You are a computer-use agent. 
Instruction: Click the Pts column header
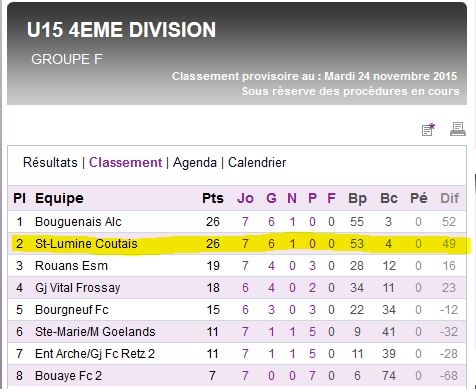click(x=213, y=198)
